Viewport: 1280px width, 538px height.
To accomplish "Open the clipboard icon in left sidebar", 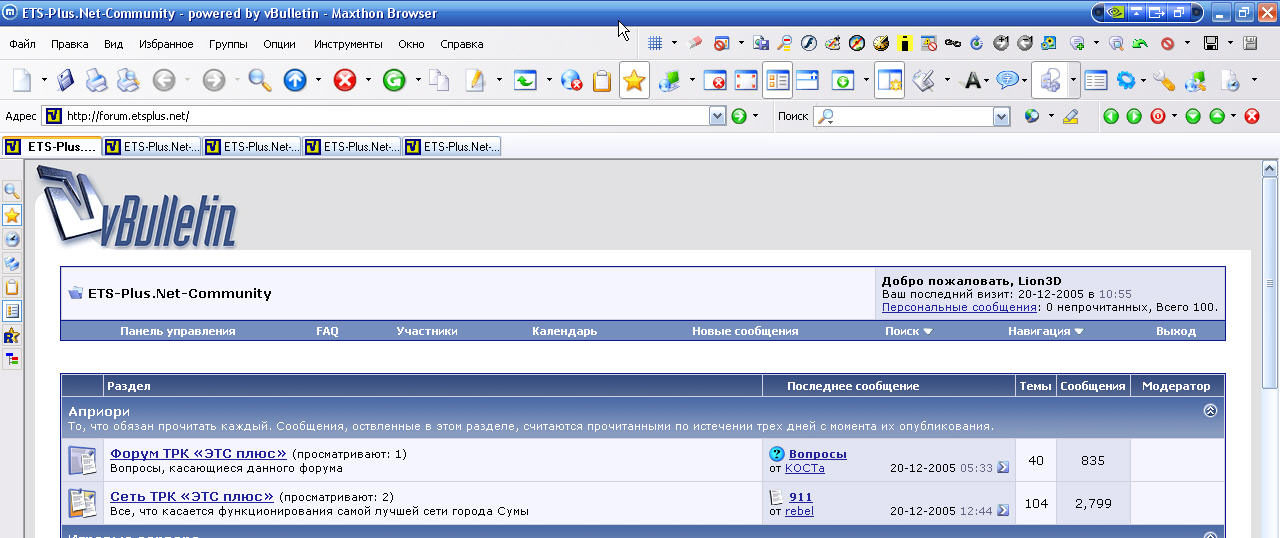I will pyautogui.click(x=12, y=287).
